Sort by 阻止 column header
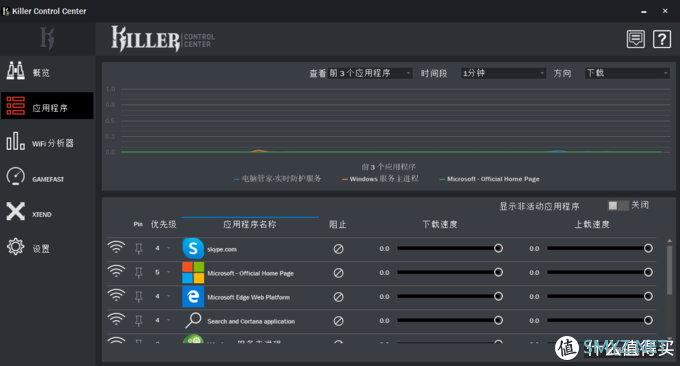The width and height of the screenshot is (680, 366). pos(337,225)
